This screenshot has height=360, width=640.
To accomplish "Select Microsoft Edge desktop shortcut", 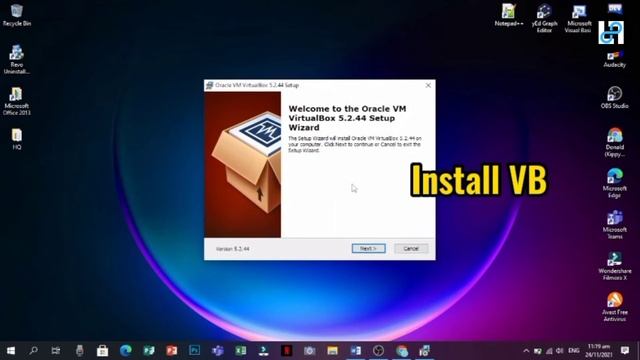I will pos(615,183).
